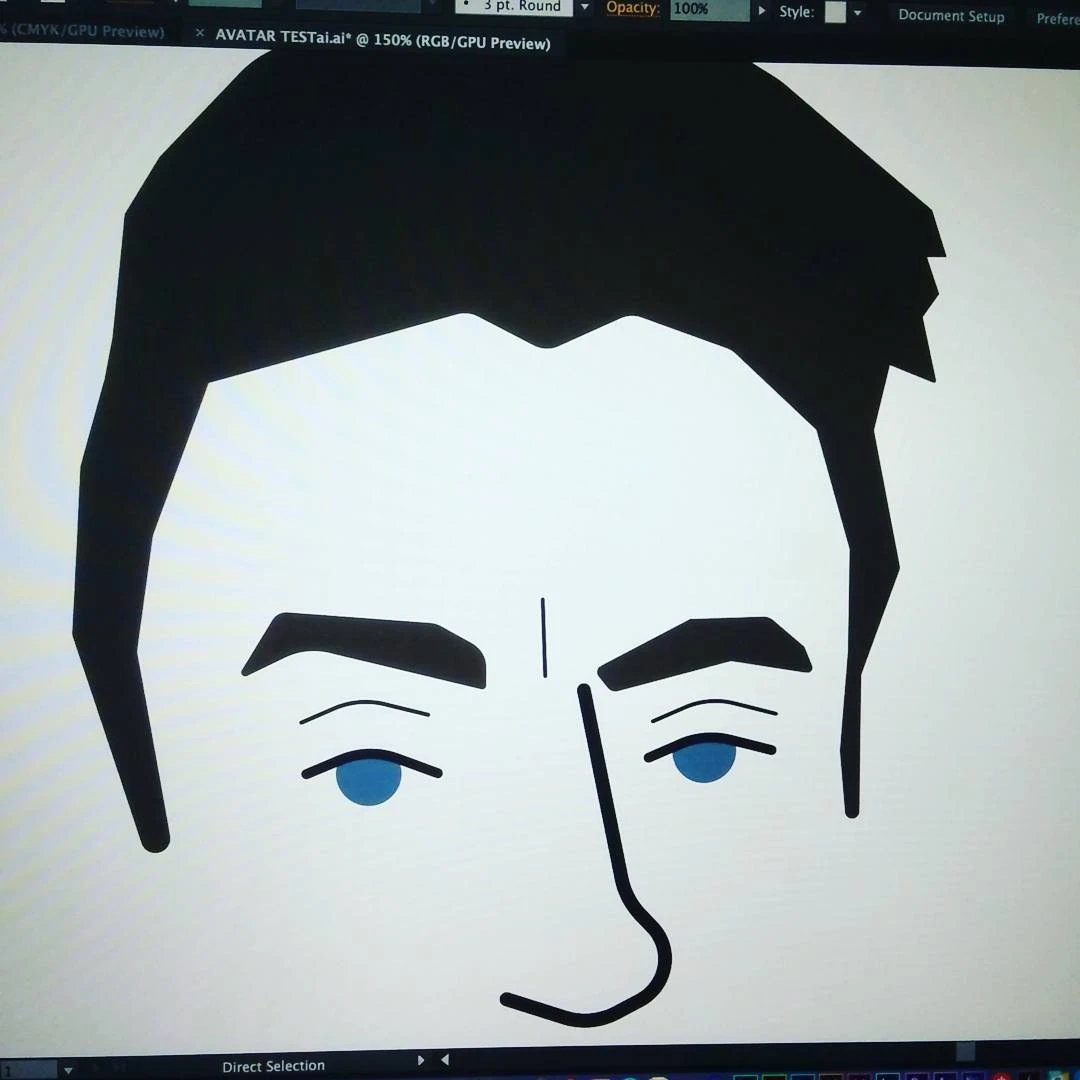
Task: Open the 3 pt. Round brush dropdown
Action: 585,8
